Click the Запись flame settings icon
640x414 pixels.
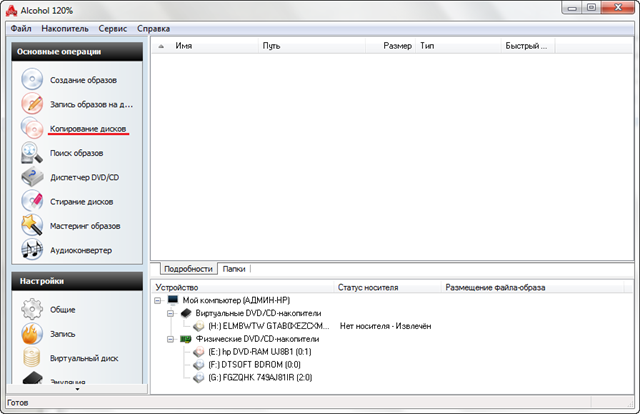tap(32, 334)
